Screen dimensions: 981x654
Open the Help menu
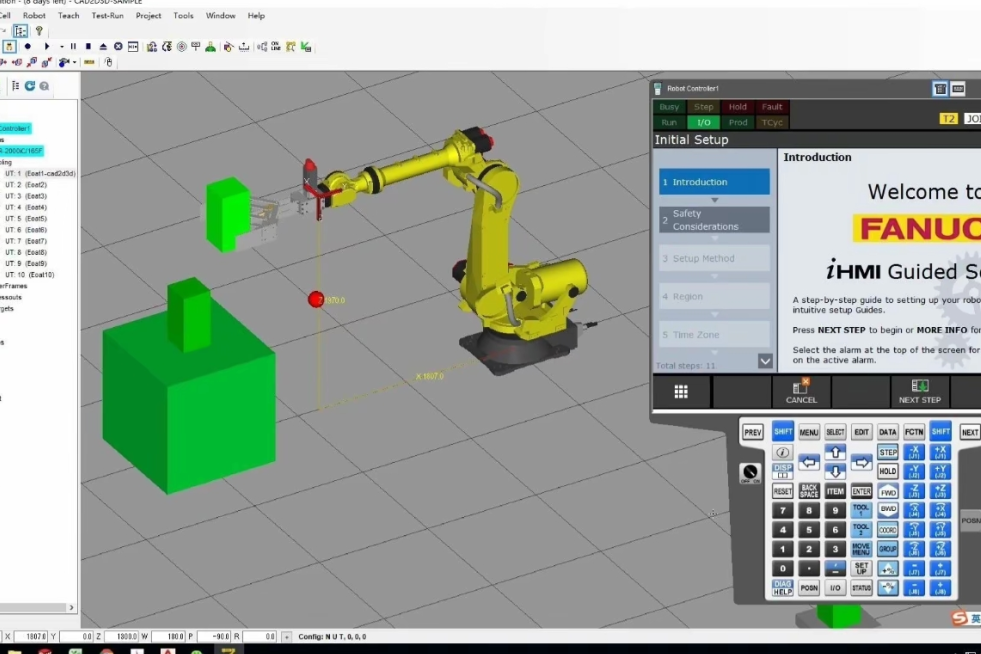coord(256,16)
